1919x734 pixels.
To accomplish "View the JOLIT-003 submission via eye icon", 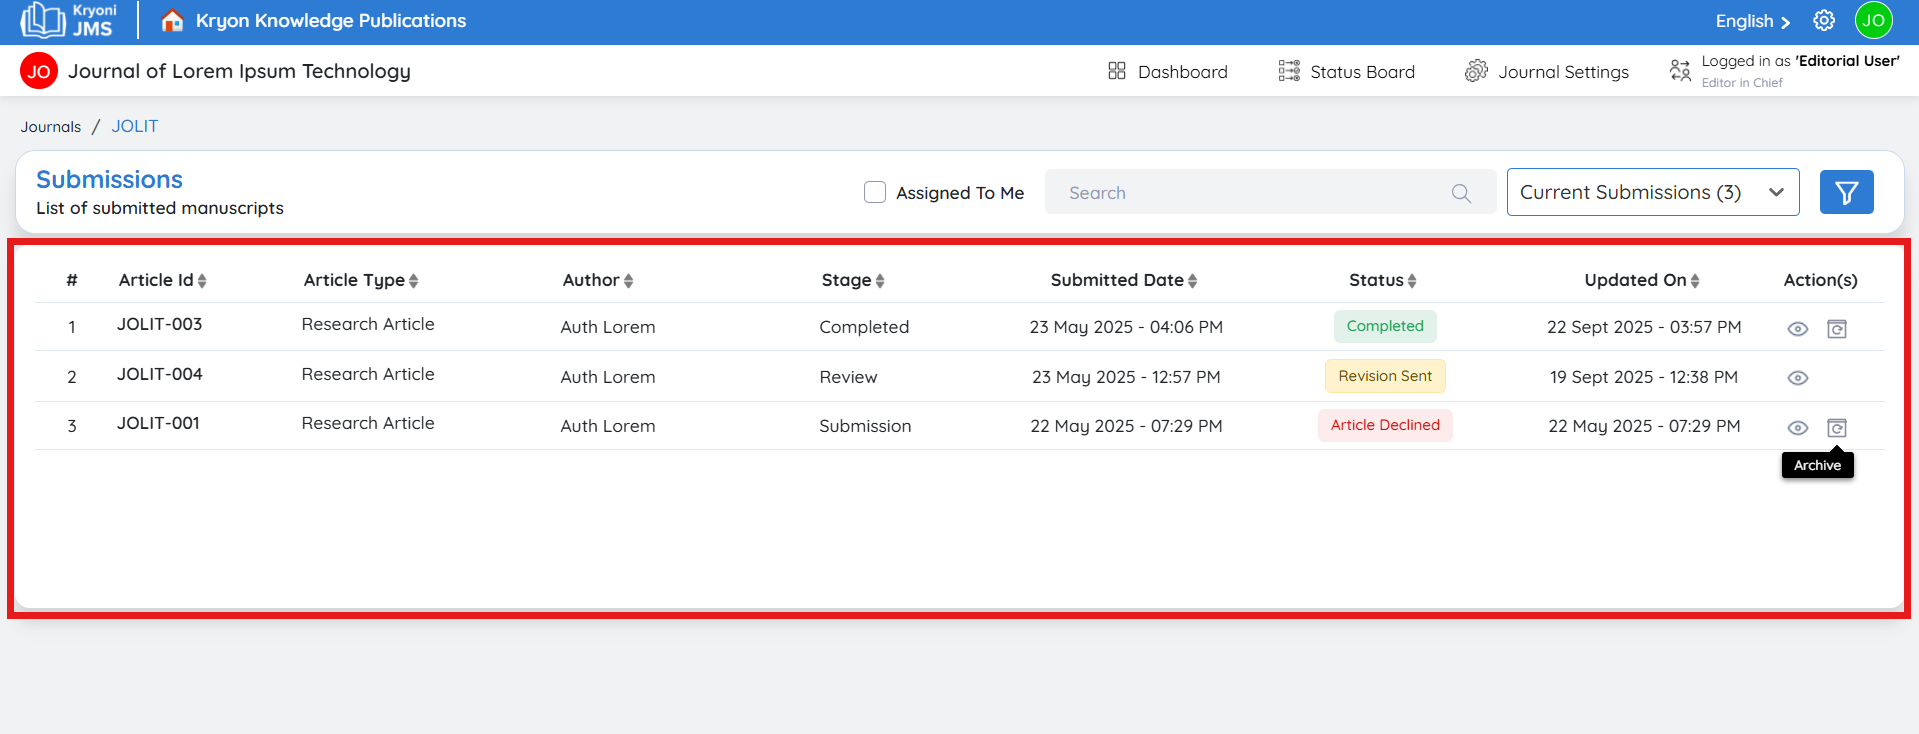I will click(x=1797, y=329).
